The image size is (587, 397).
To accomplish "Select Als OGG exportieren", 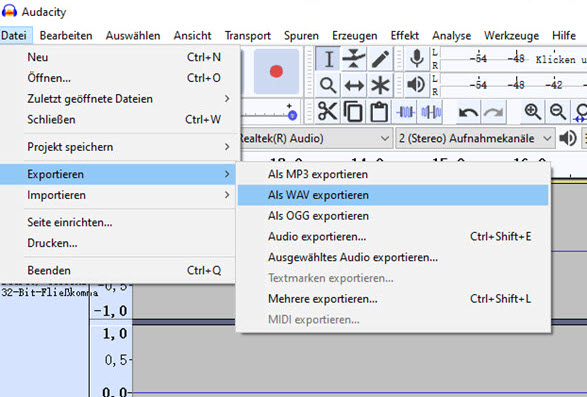I will (x=393, y=216).
